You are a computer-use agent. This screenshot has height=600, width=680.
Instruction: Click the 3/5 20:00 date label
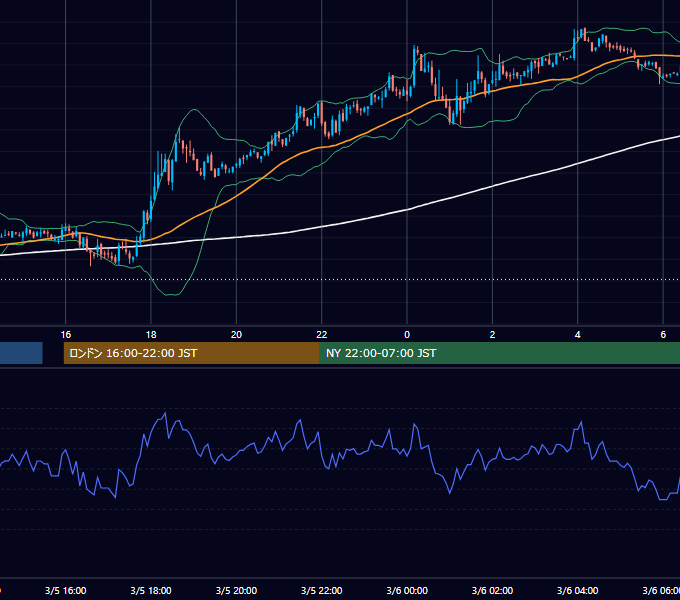pos(236,590)
